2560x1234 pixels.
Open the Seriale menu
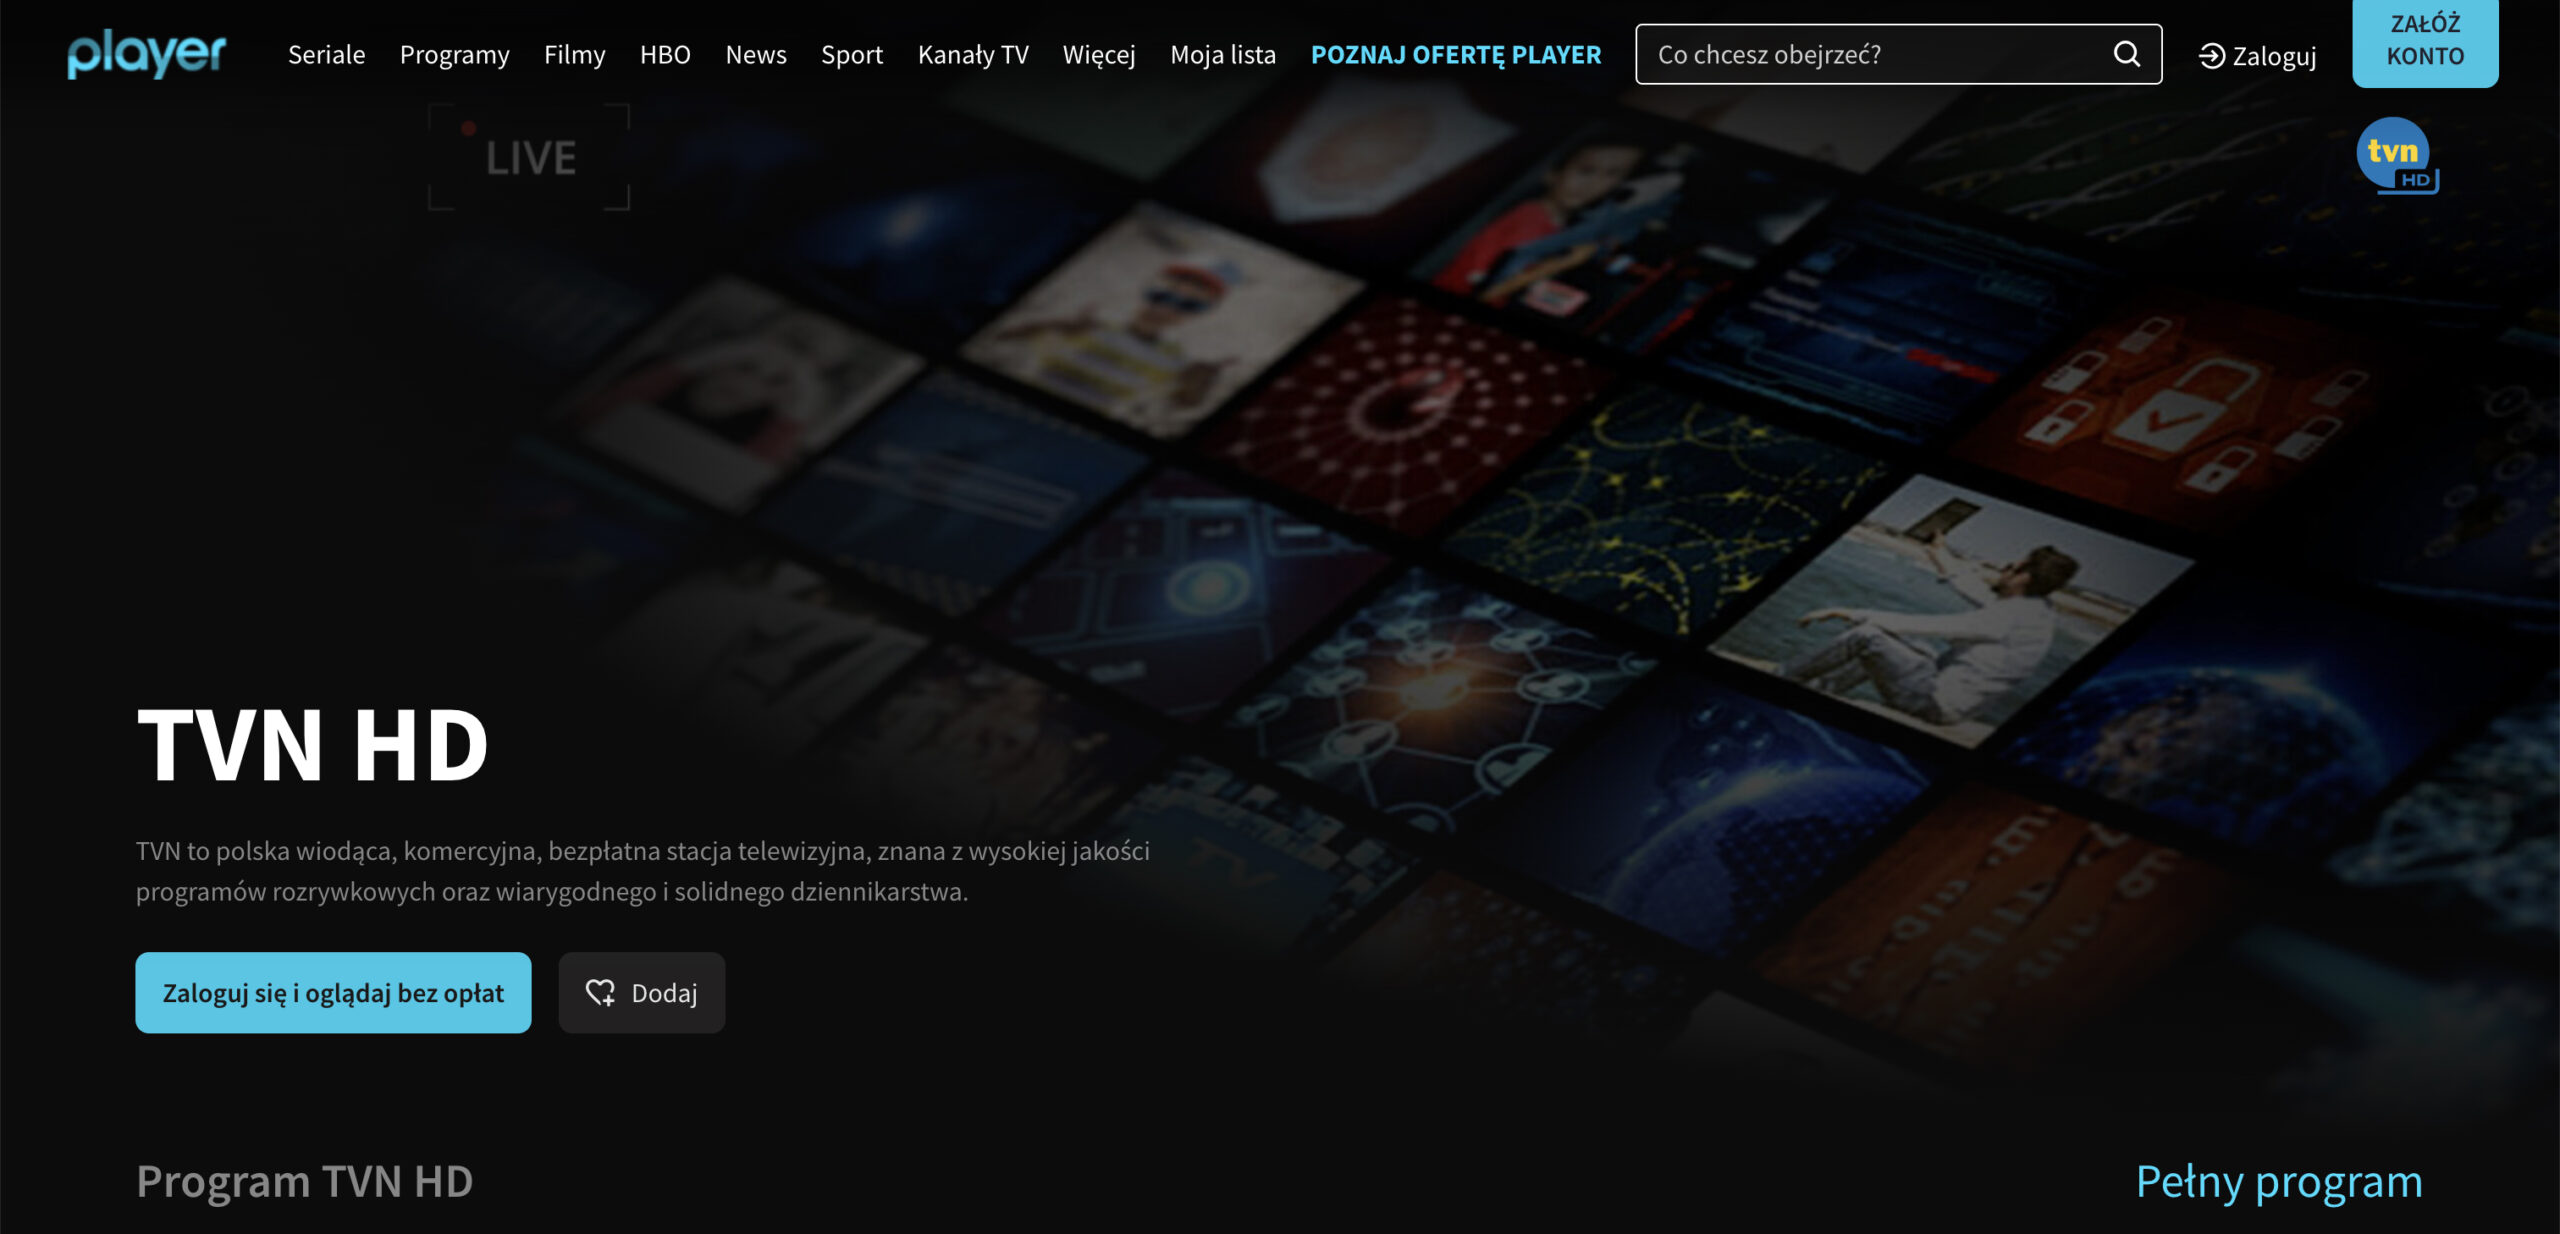[326, 55]
